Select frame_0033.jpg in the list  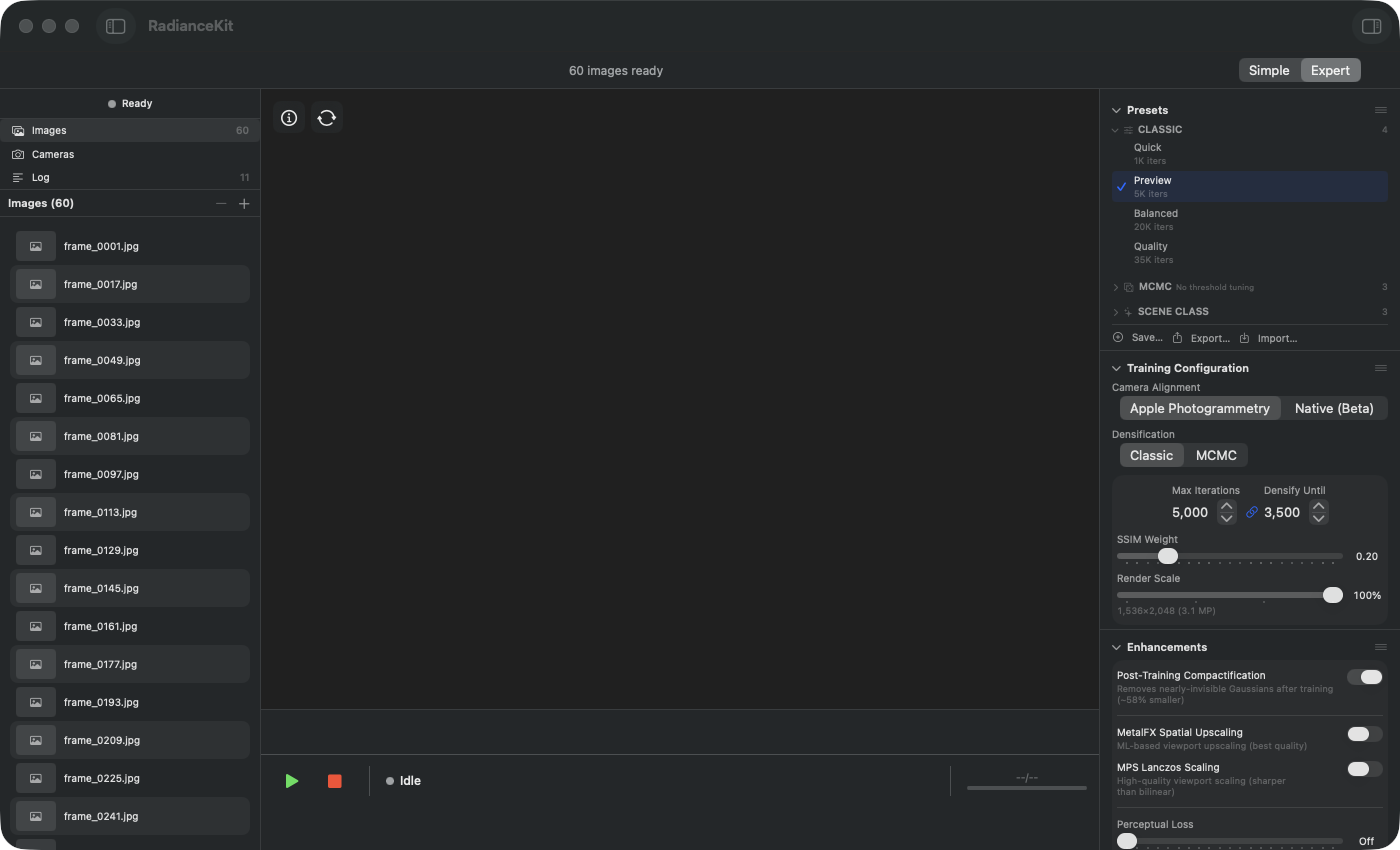pos(130,322)
